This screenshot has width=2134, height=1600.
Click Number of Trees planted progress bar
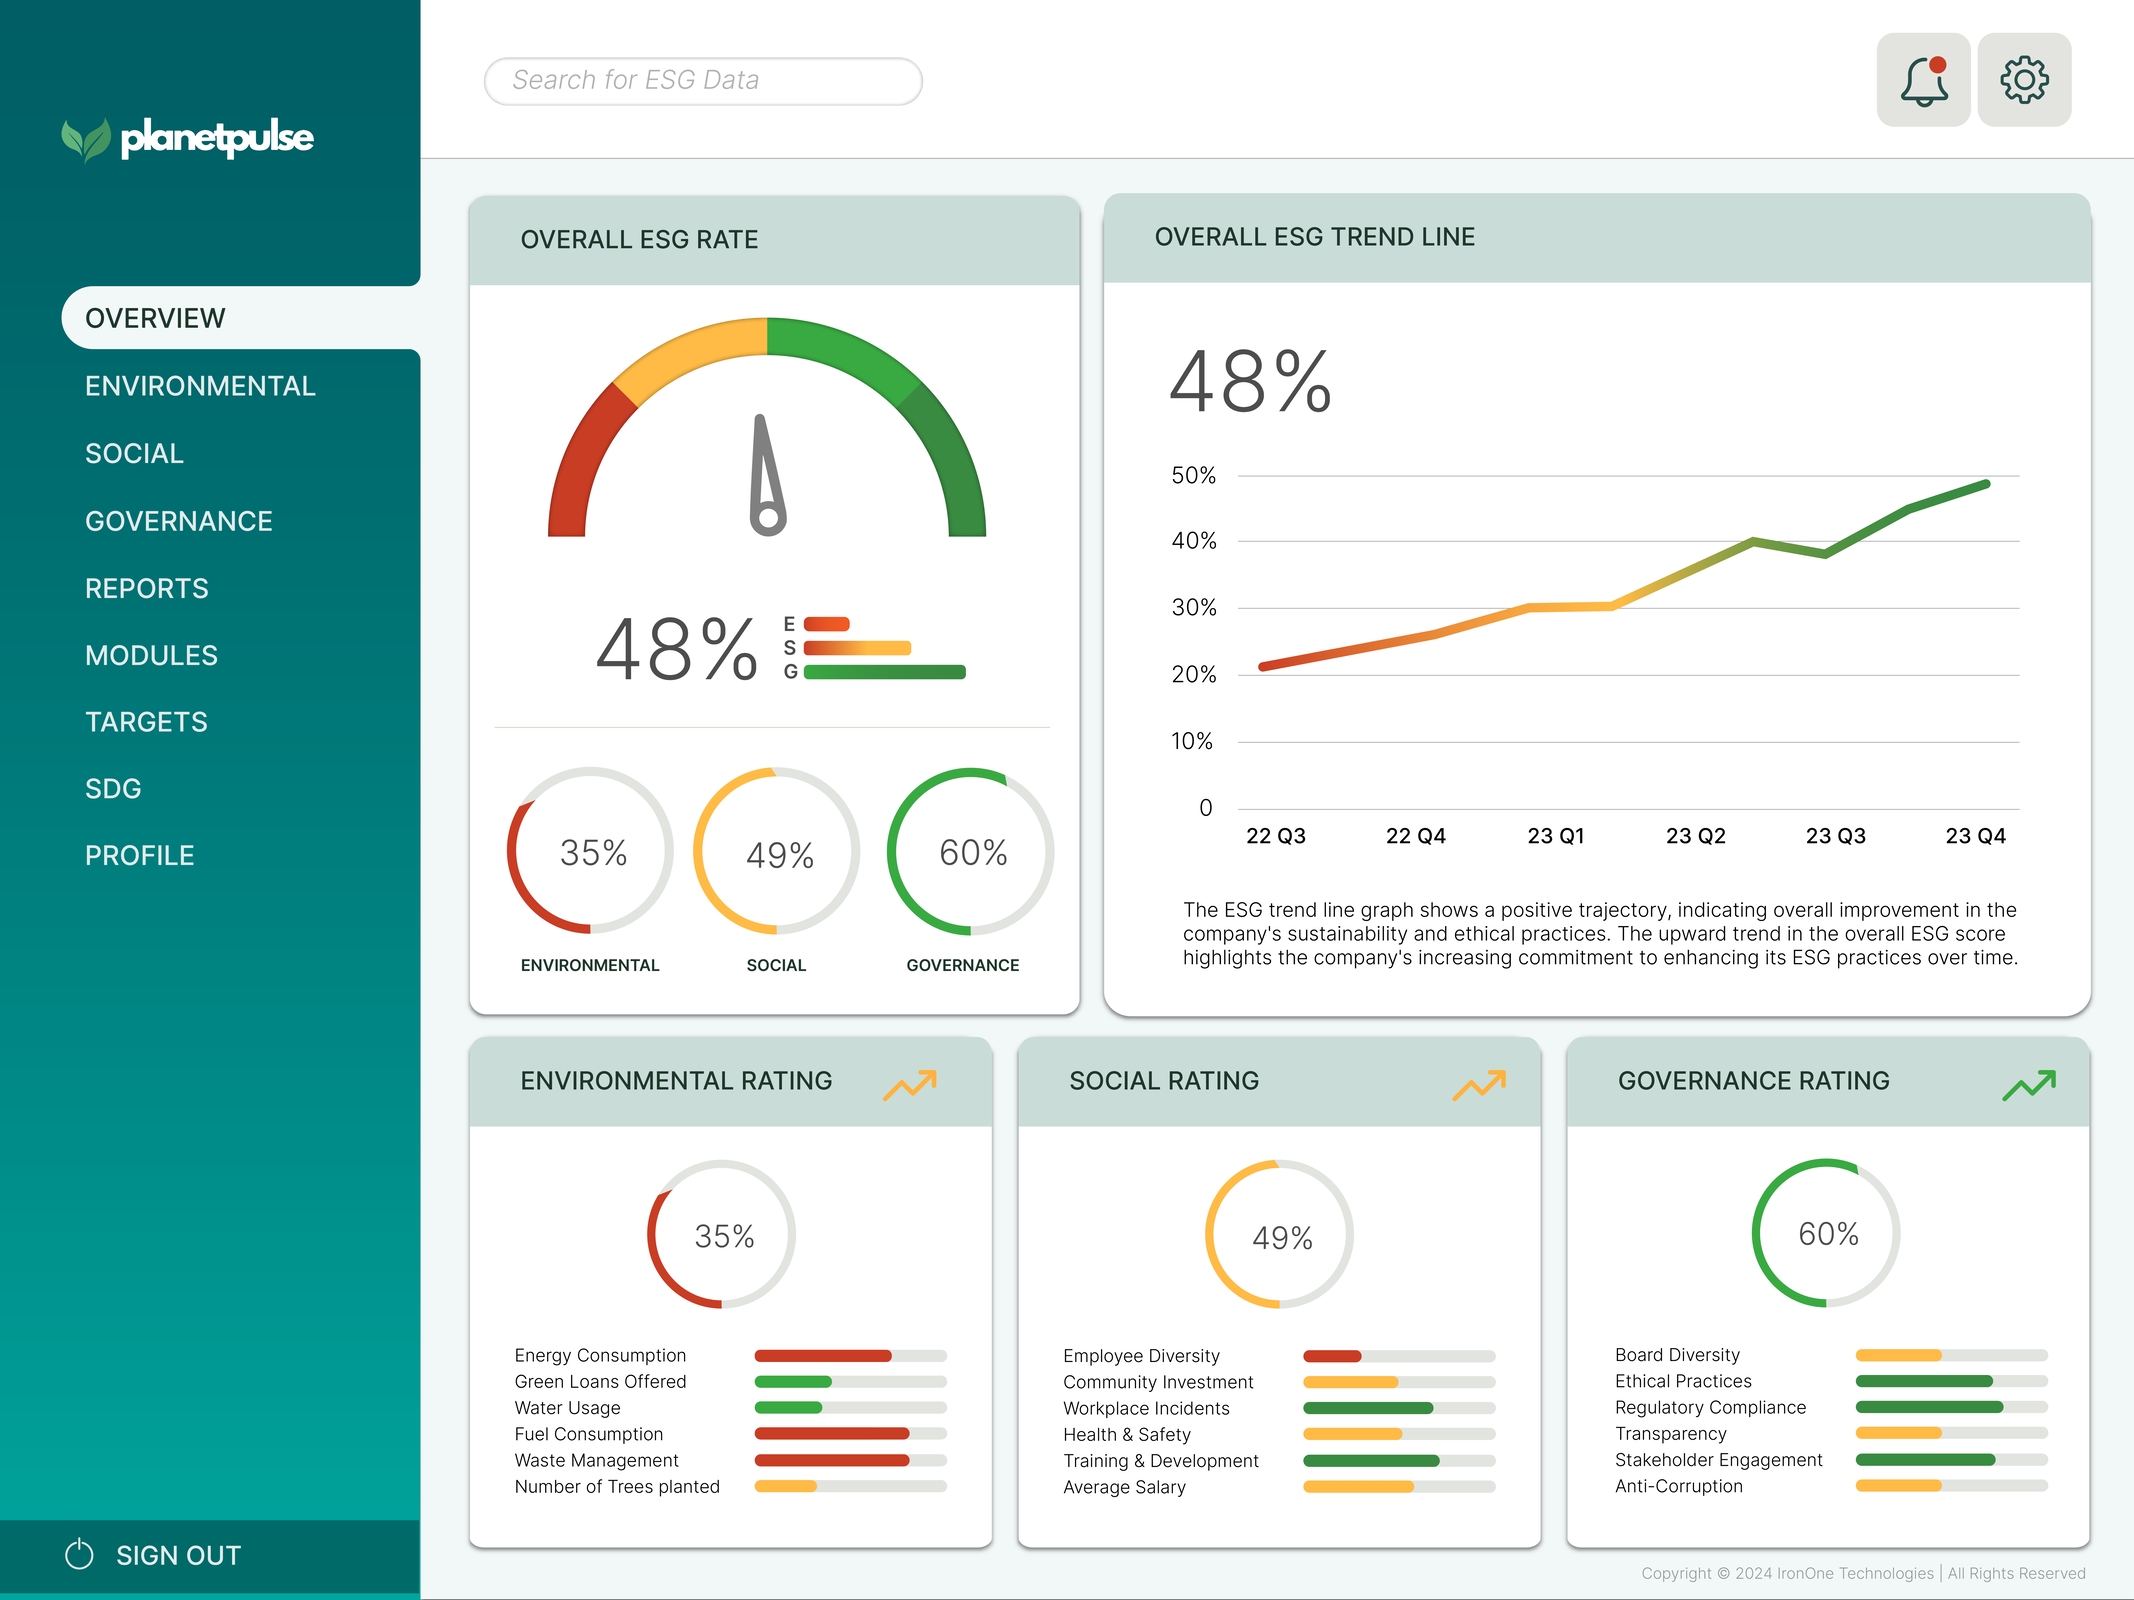tap(851, 1486)
